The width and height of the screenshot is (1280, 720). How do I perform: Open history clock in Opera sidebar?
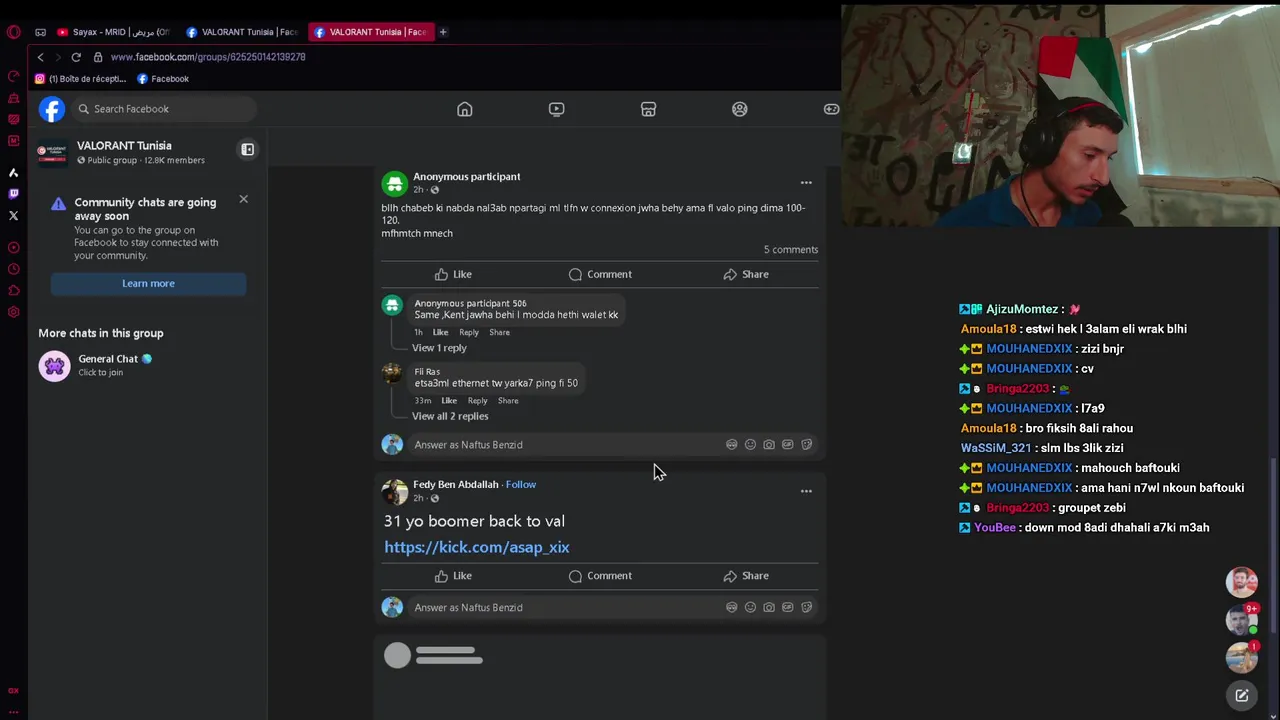13,269
